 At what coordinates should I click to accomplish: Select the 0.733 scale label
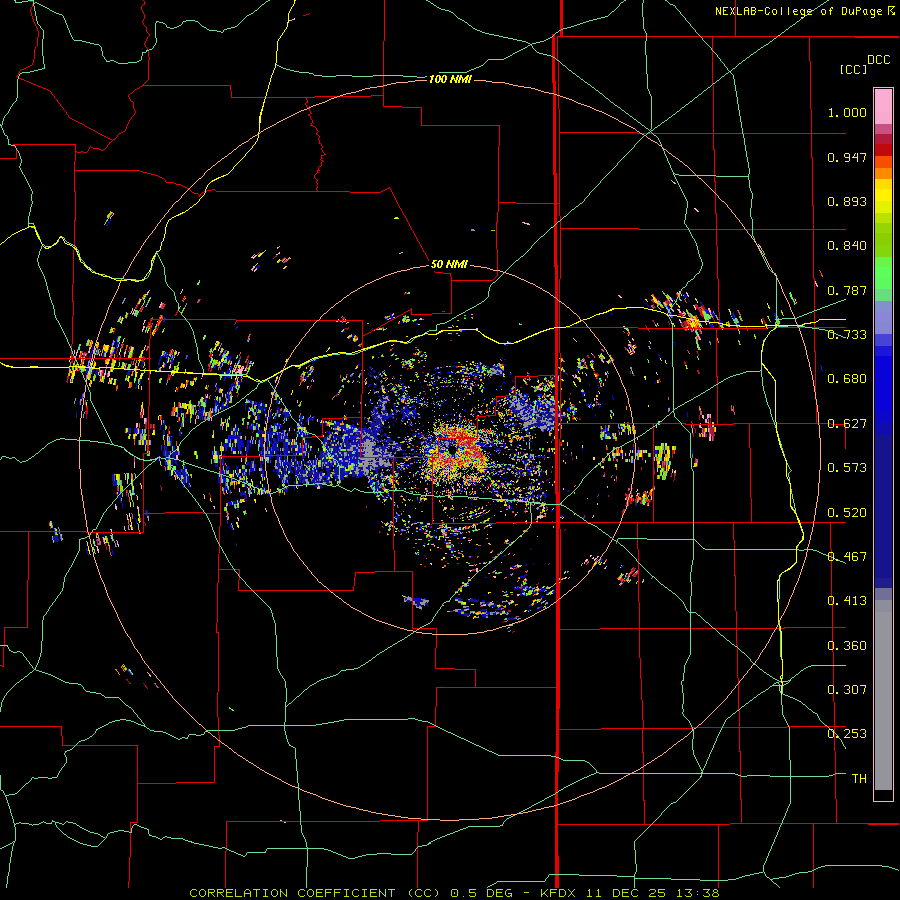pos(847,335)
